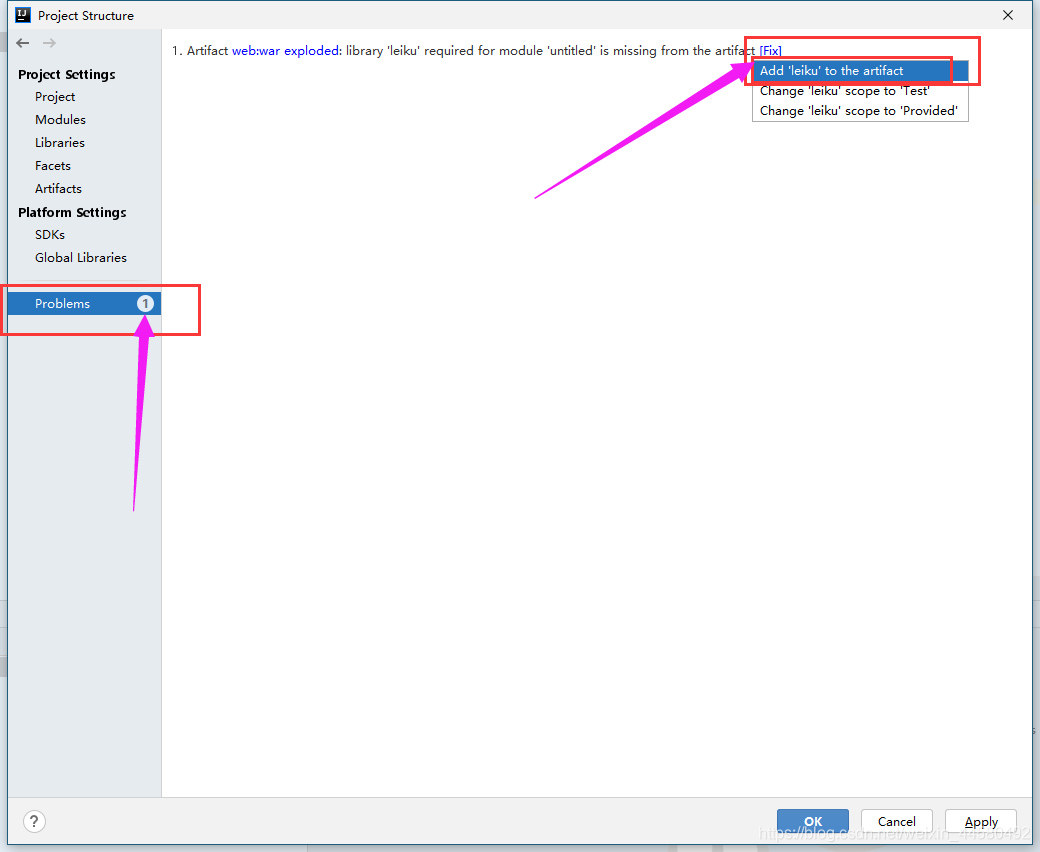Click the missing library problem message
1040x852 pixels.
464,51
